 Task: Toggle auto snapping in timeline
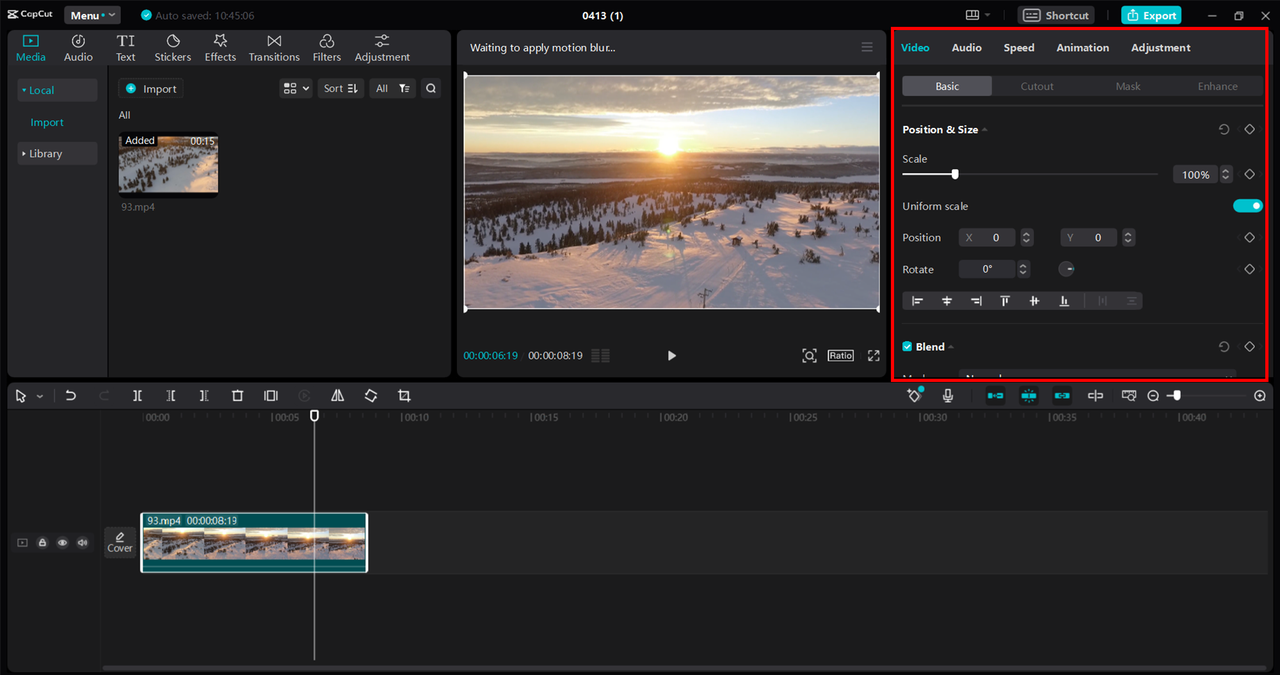[1029, 396]
